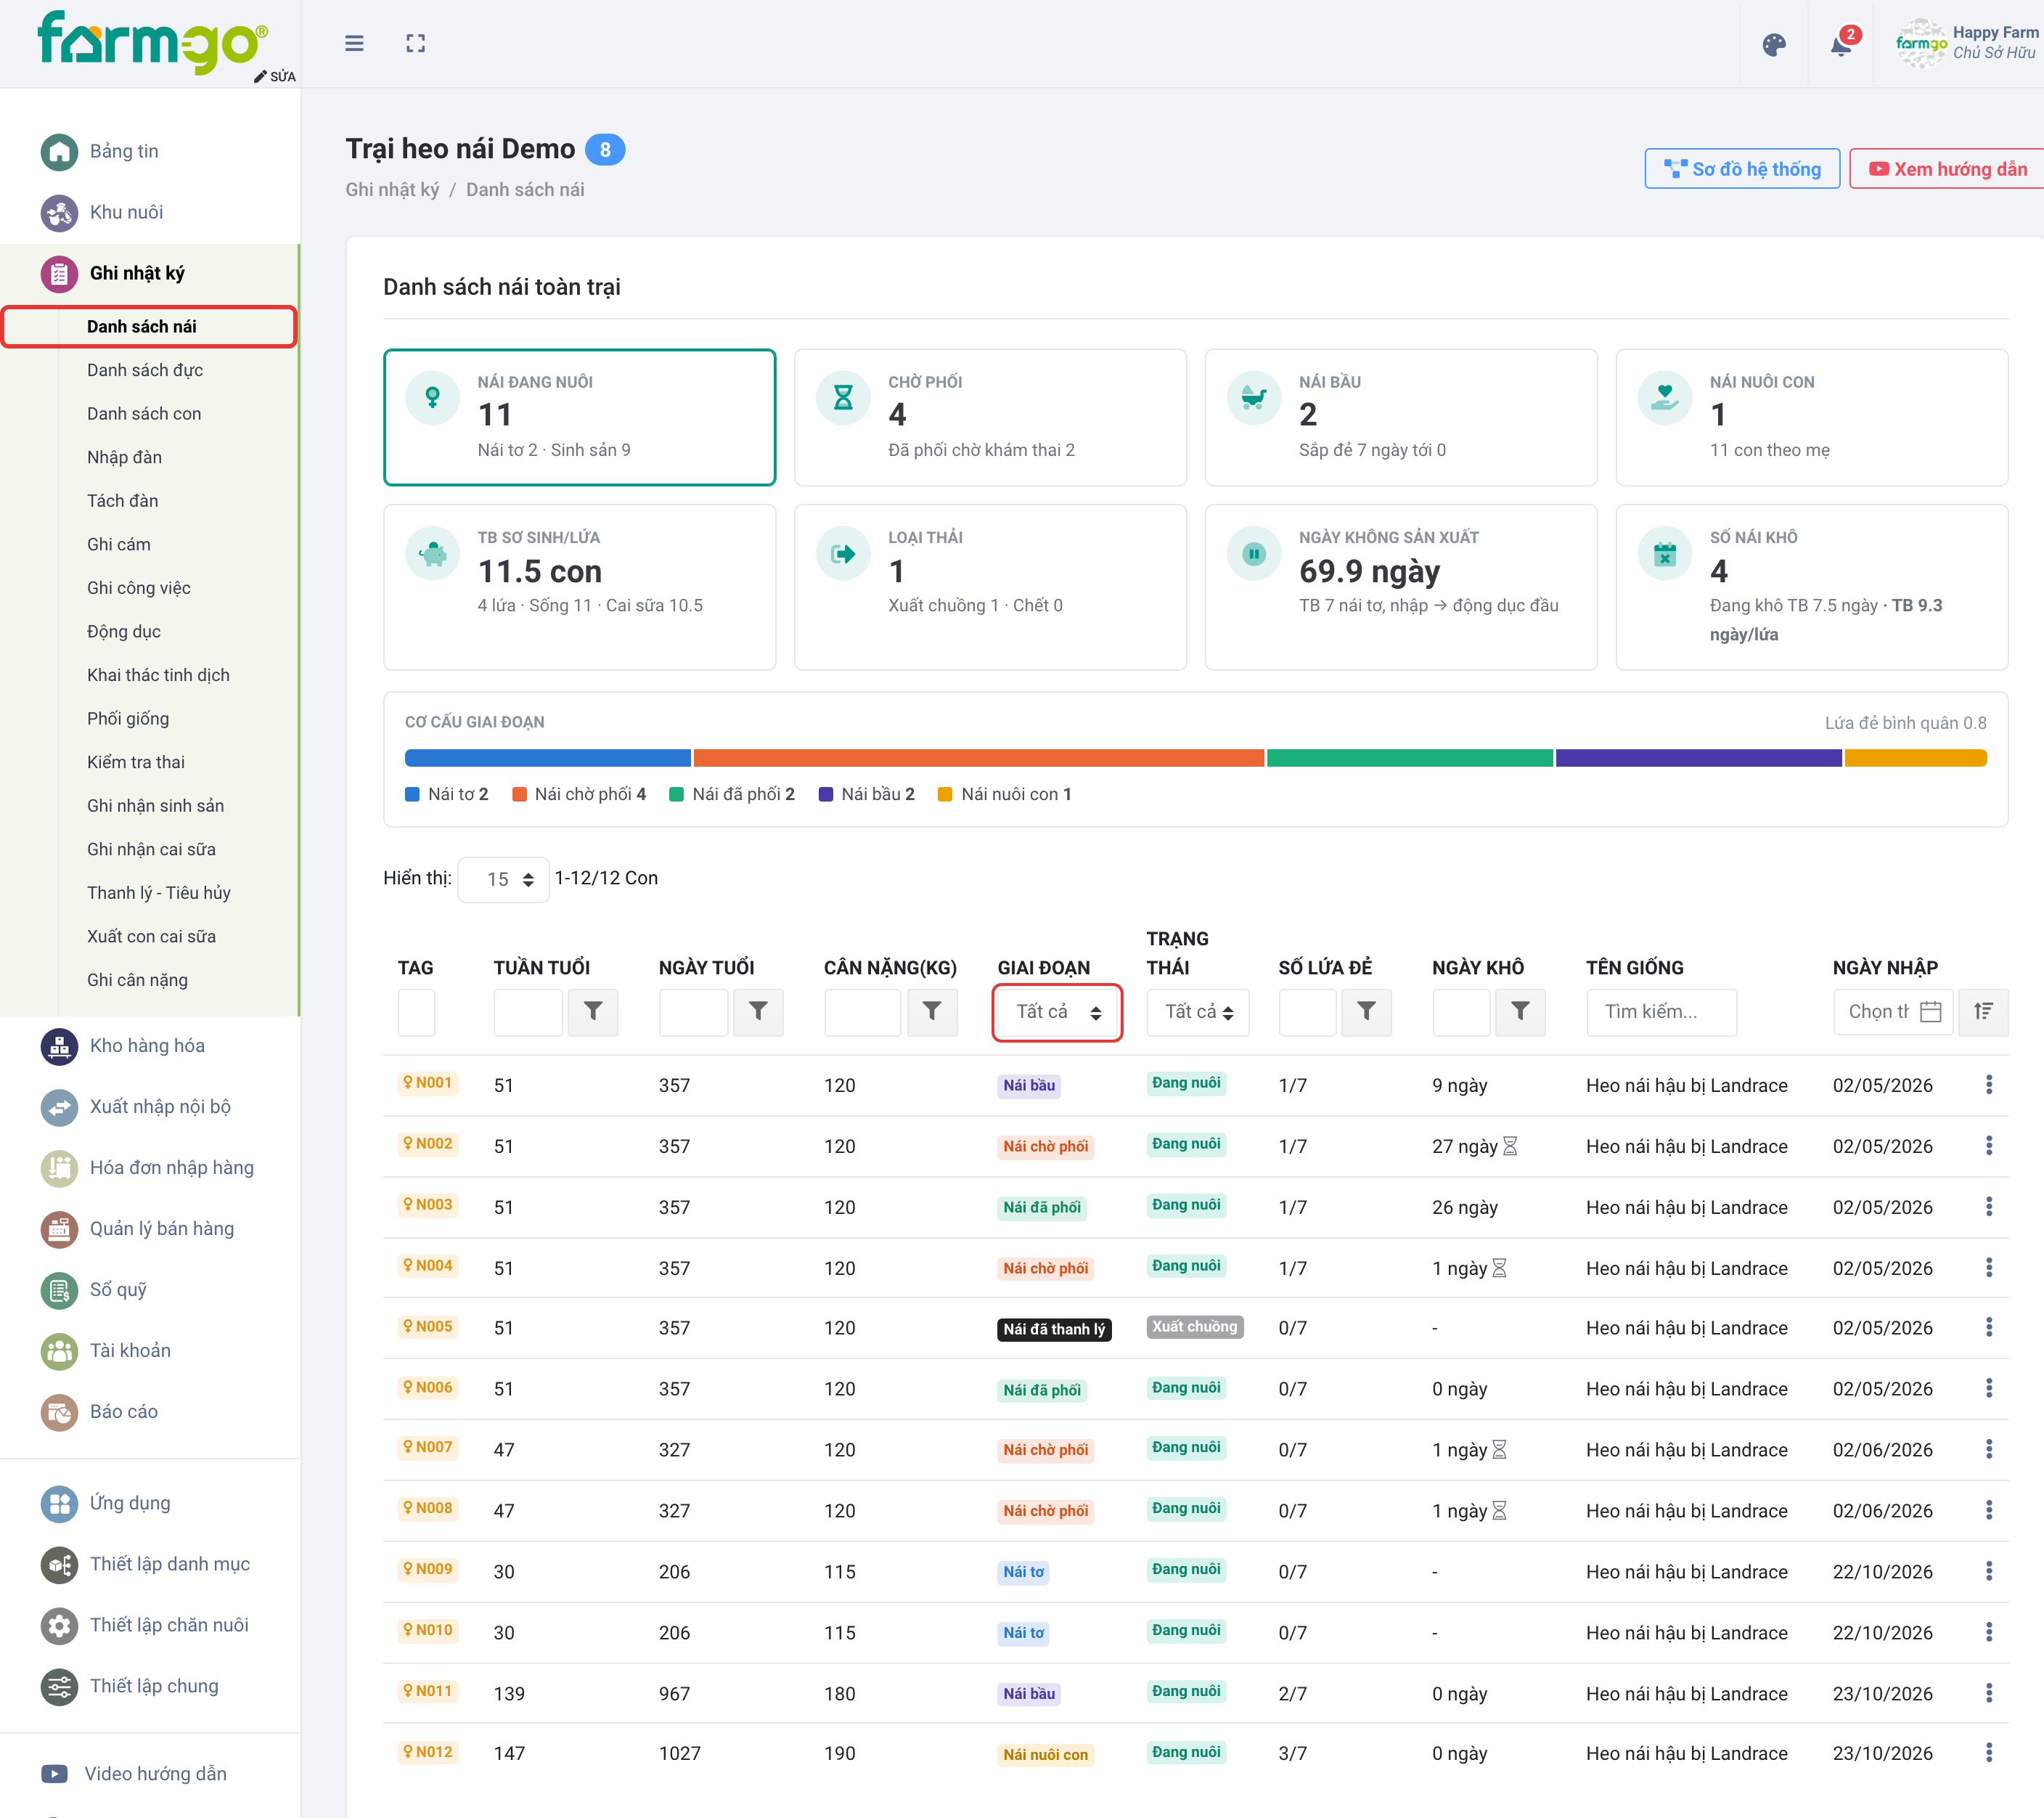Open the Happy Farm user profile menu
Image resolution: width=2044 pixels, height=1818 pixels.
point(1966,43)
